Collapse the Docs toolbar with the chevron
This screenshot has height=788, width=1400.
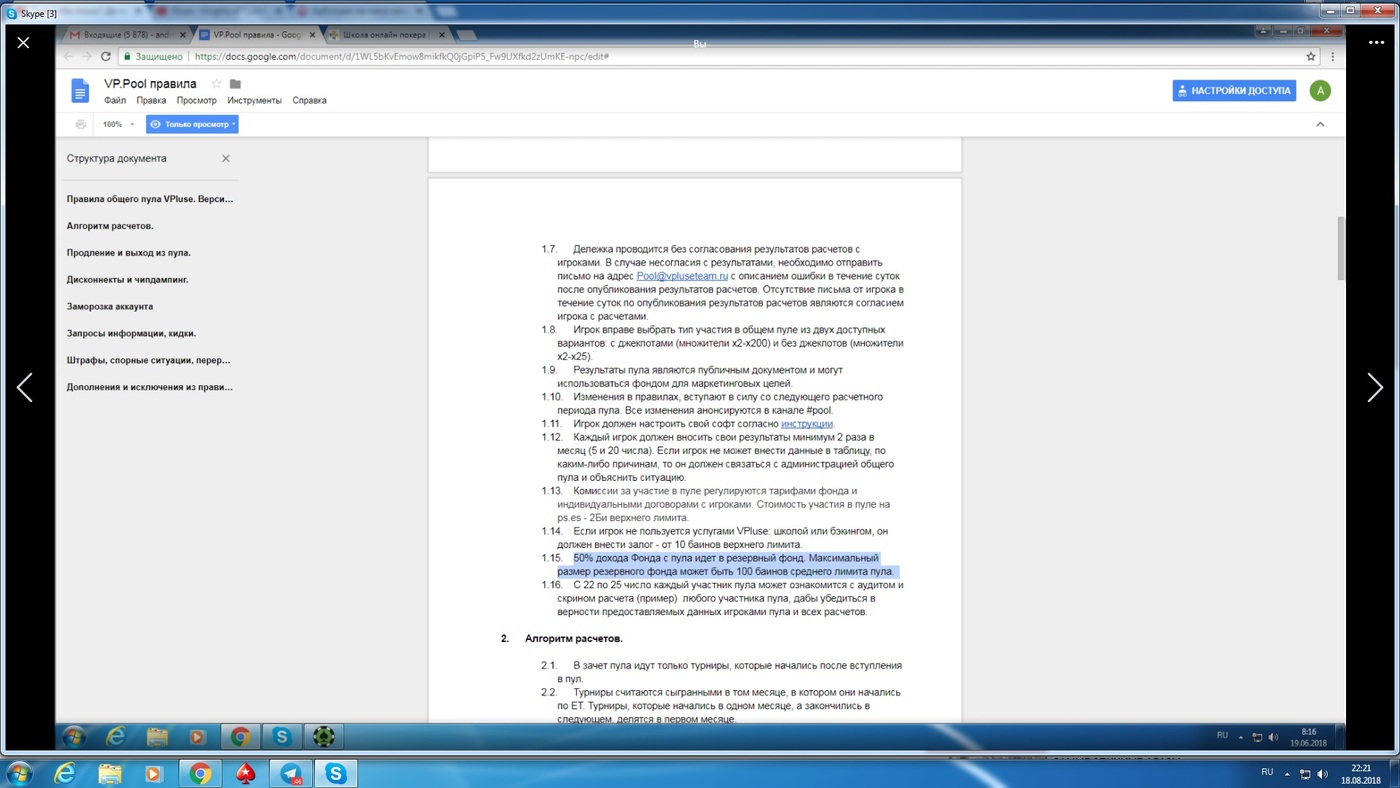coord(1320,124)
